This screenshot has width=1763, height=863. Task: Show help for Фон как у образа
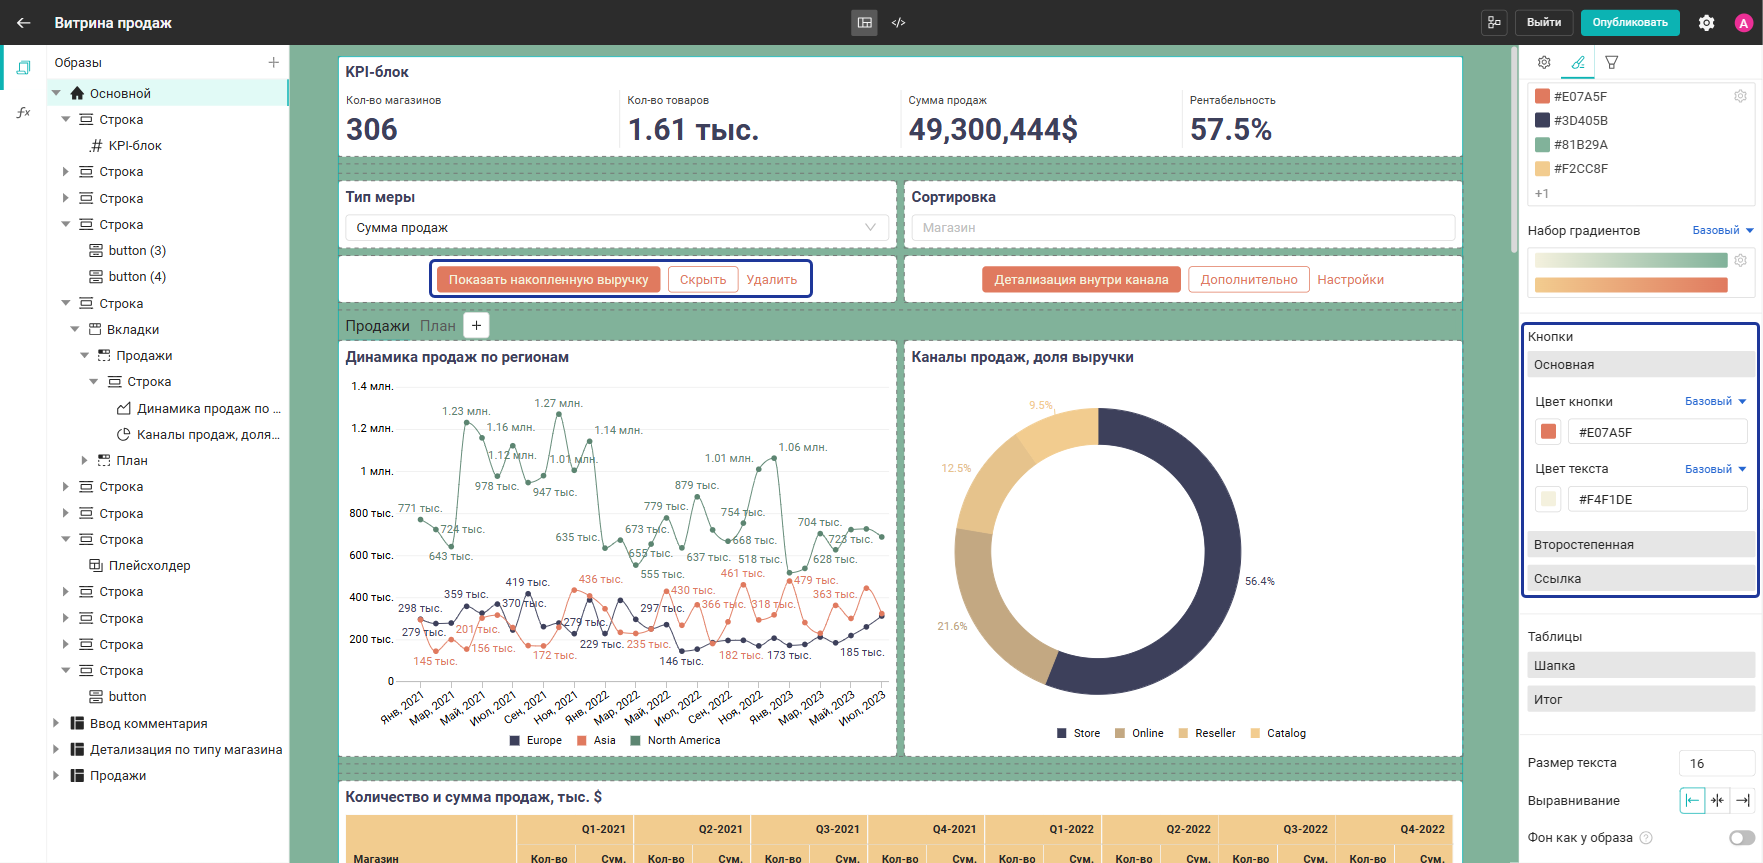pos(1646,838)
